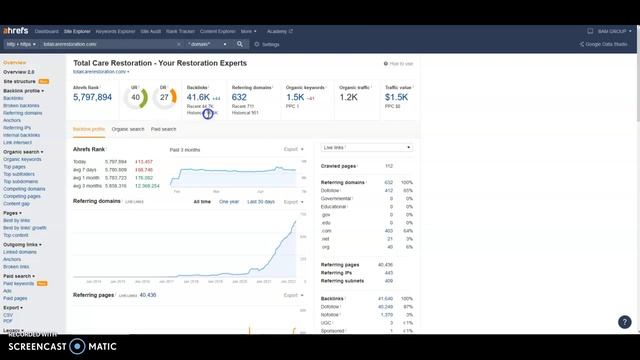Image resolution: width=640 pixels, height=360 pixels.
Task: Open Dashboard in top navigation
Action: [47, 31]
